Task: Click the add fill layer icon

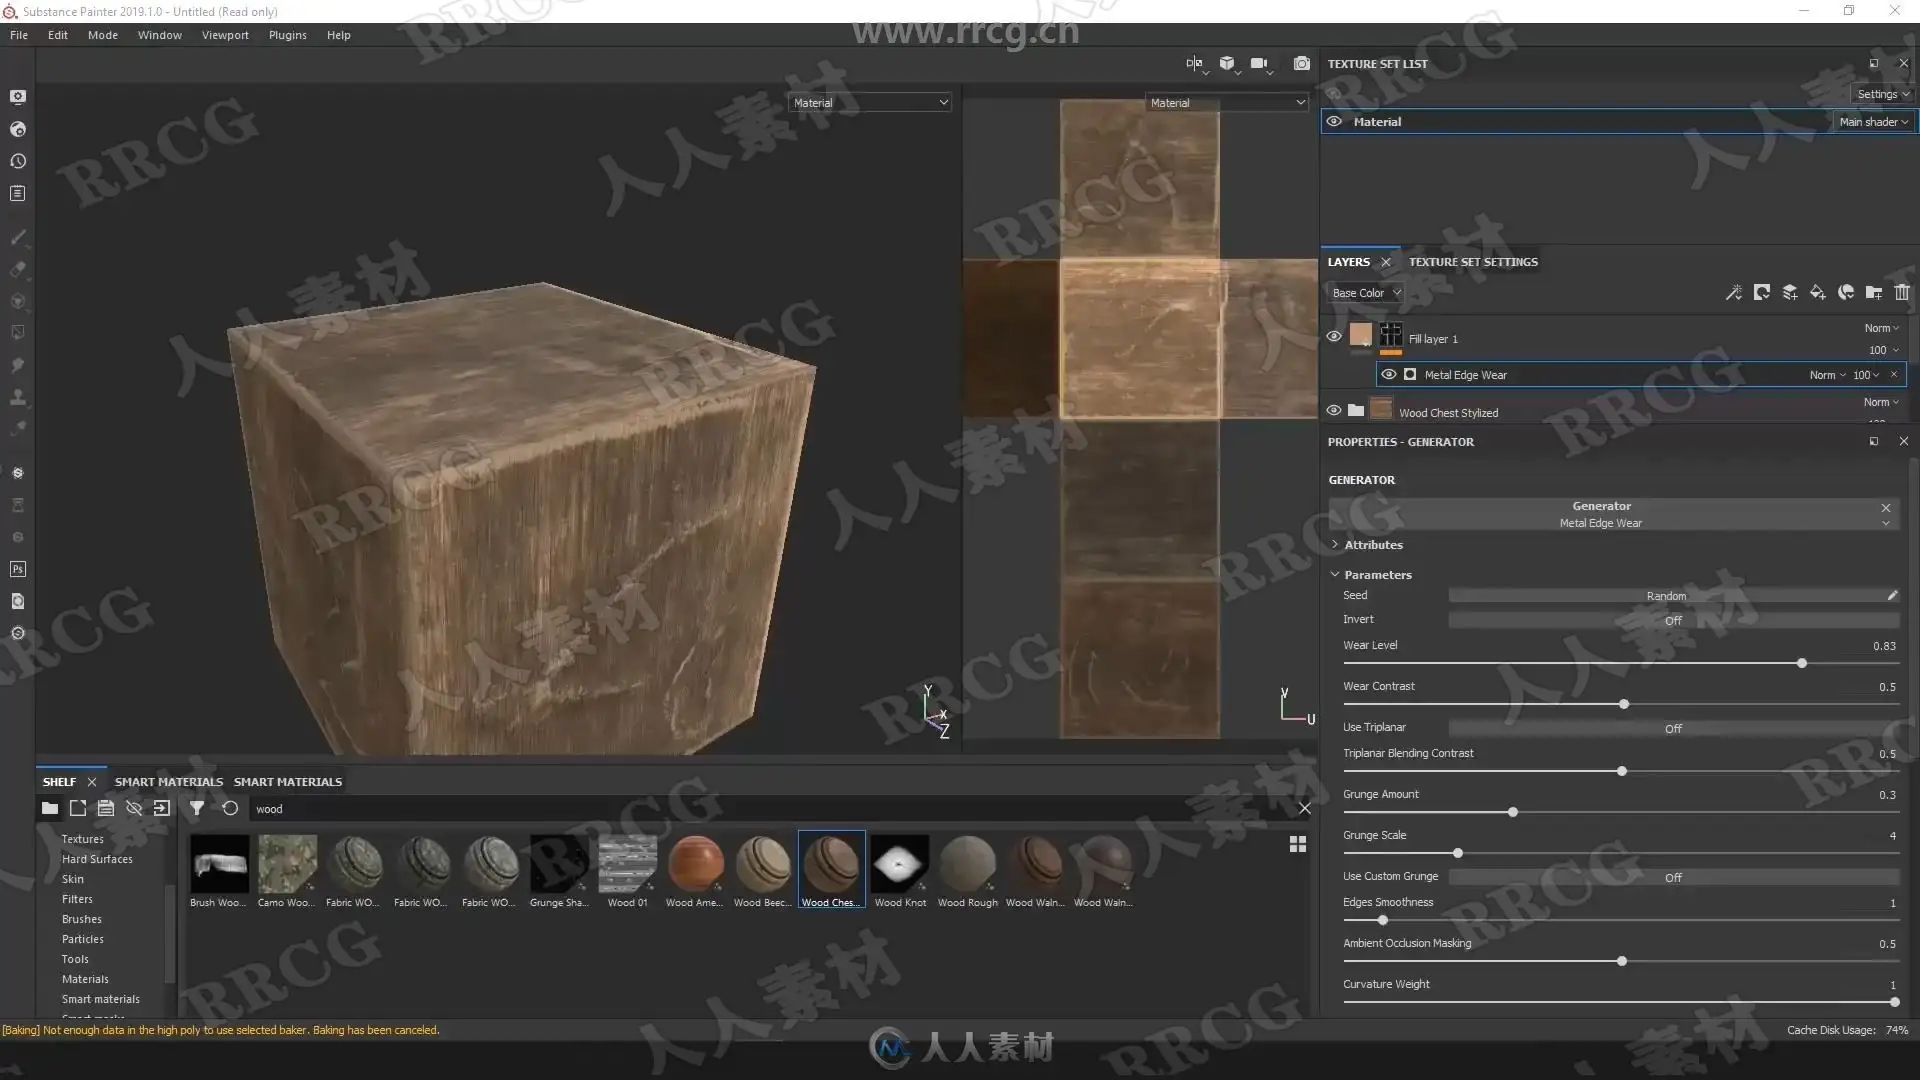Action: [1818, 293]
